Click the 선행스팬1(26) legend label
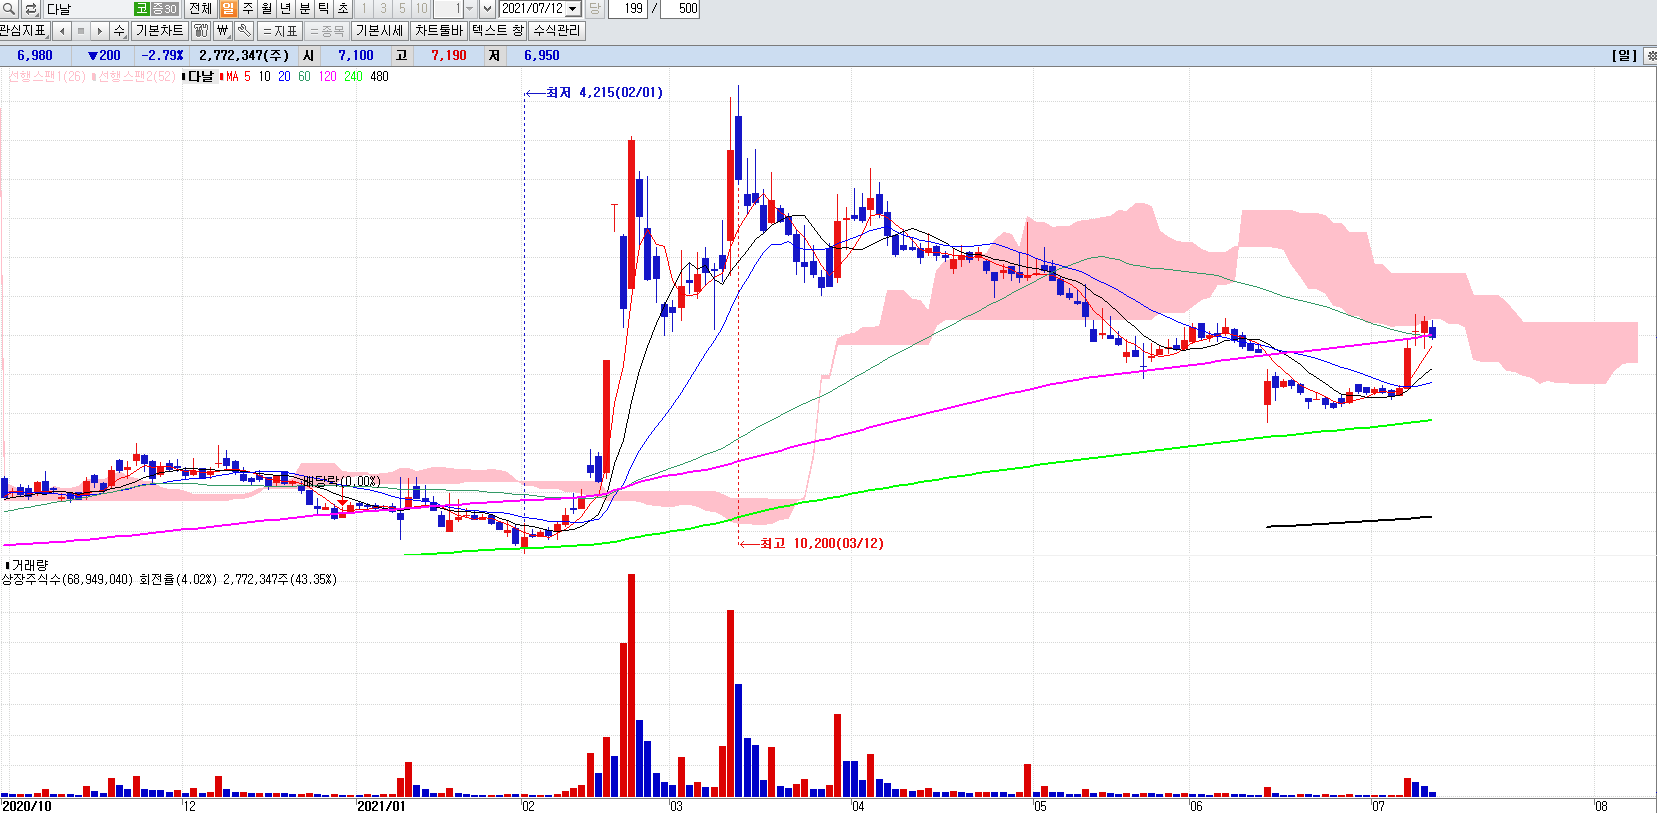 [x=46, y=76]
